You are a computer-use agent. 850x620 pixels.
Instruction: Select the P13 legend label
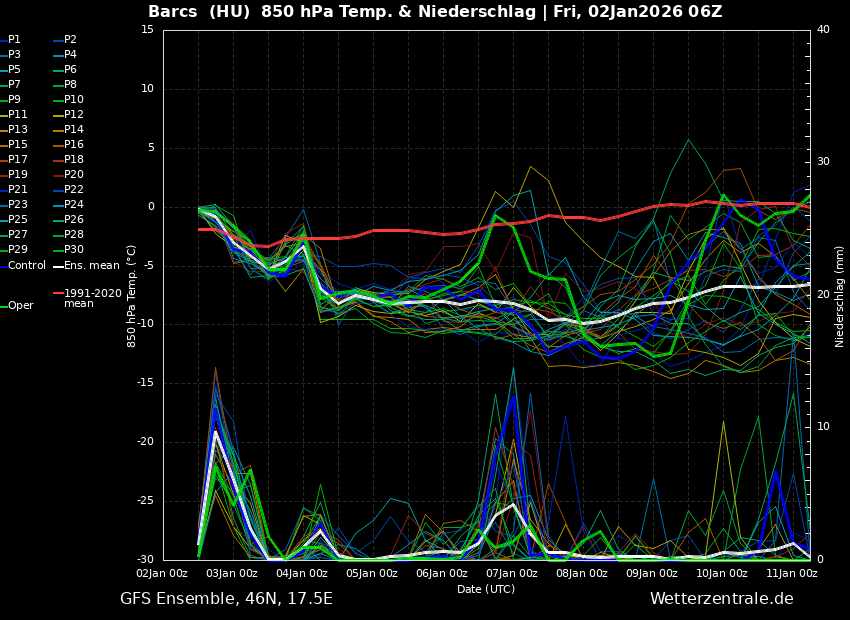point(17,130)
